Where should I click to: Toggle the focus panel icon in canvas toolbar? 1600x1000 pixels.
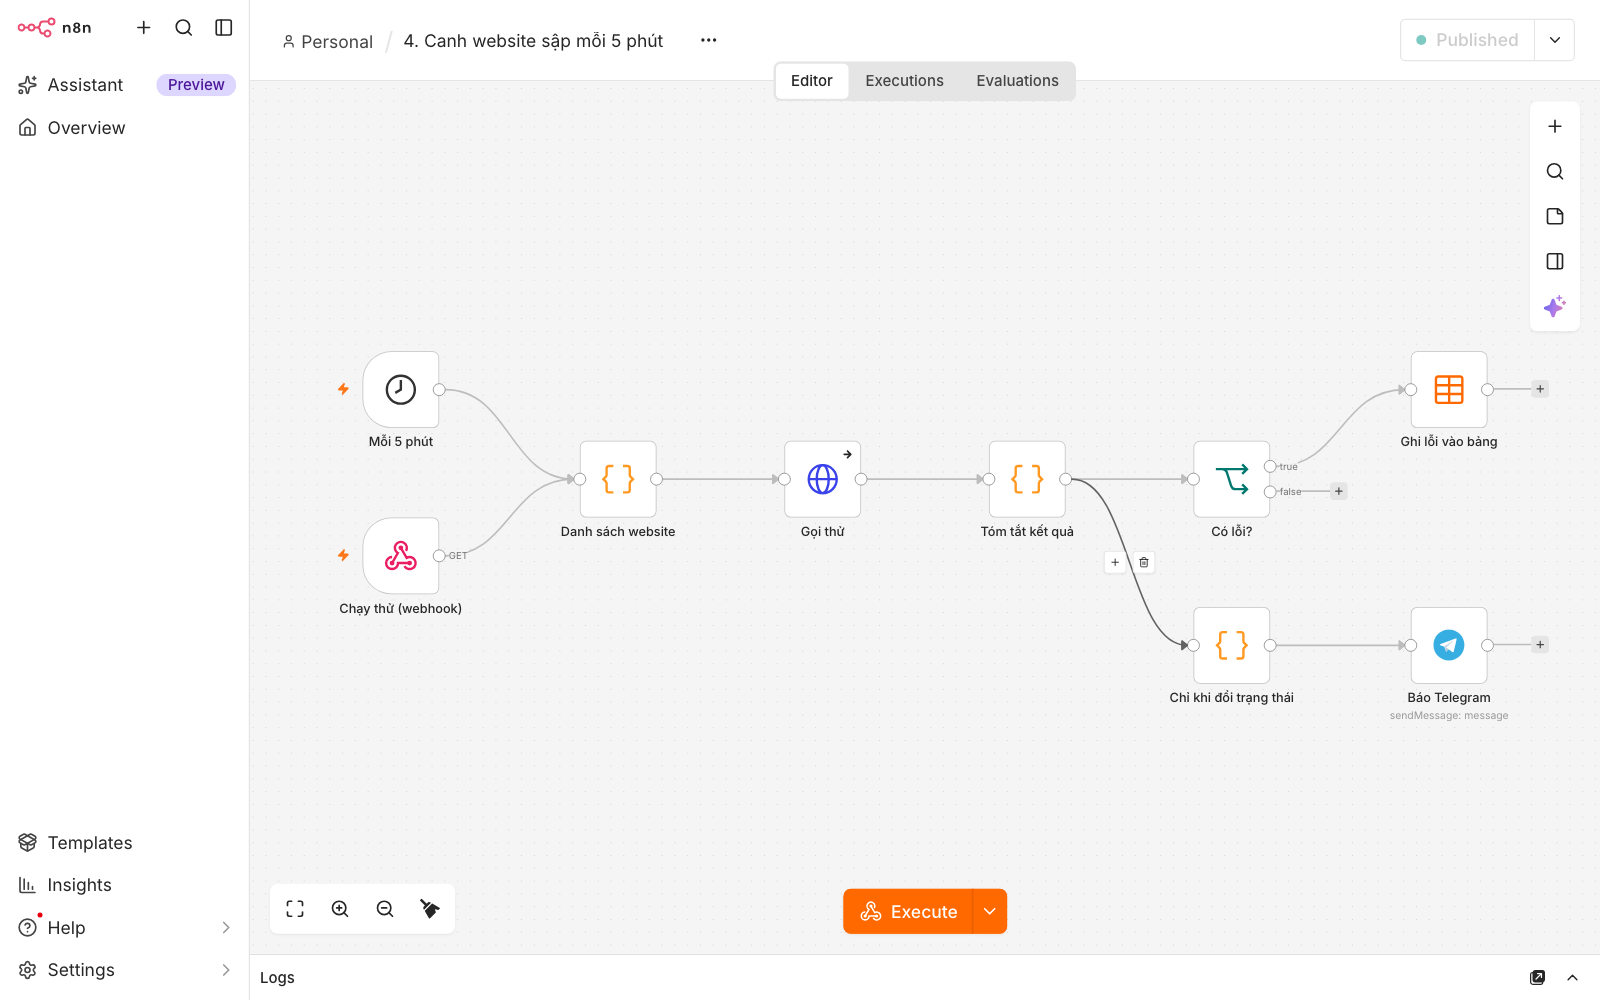tap(1555, 261)
